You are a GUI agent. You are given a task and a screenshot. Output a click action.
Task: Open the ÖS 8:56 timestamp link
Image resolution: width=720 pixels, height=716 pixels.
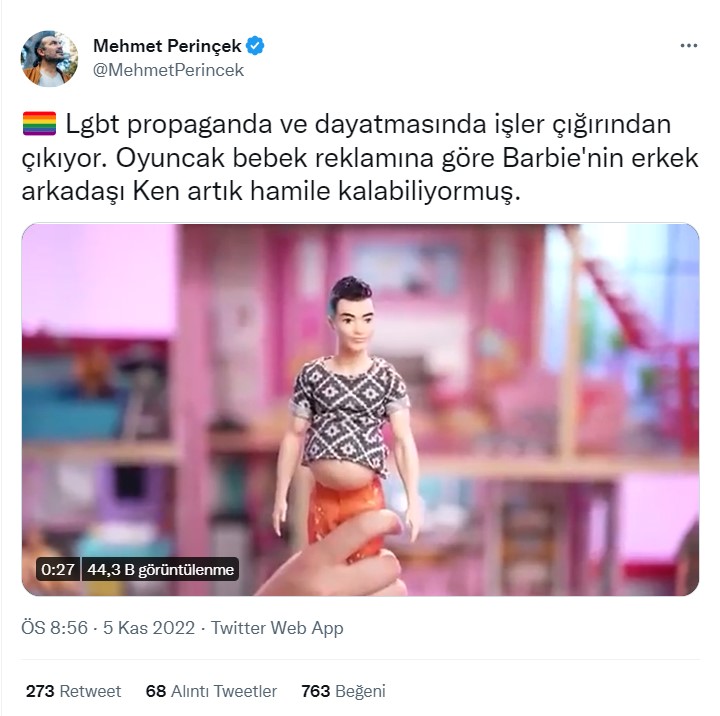(x=54, y=628)
